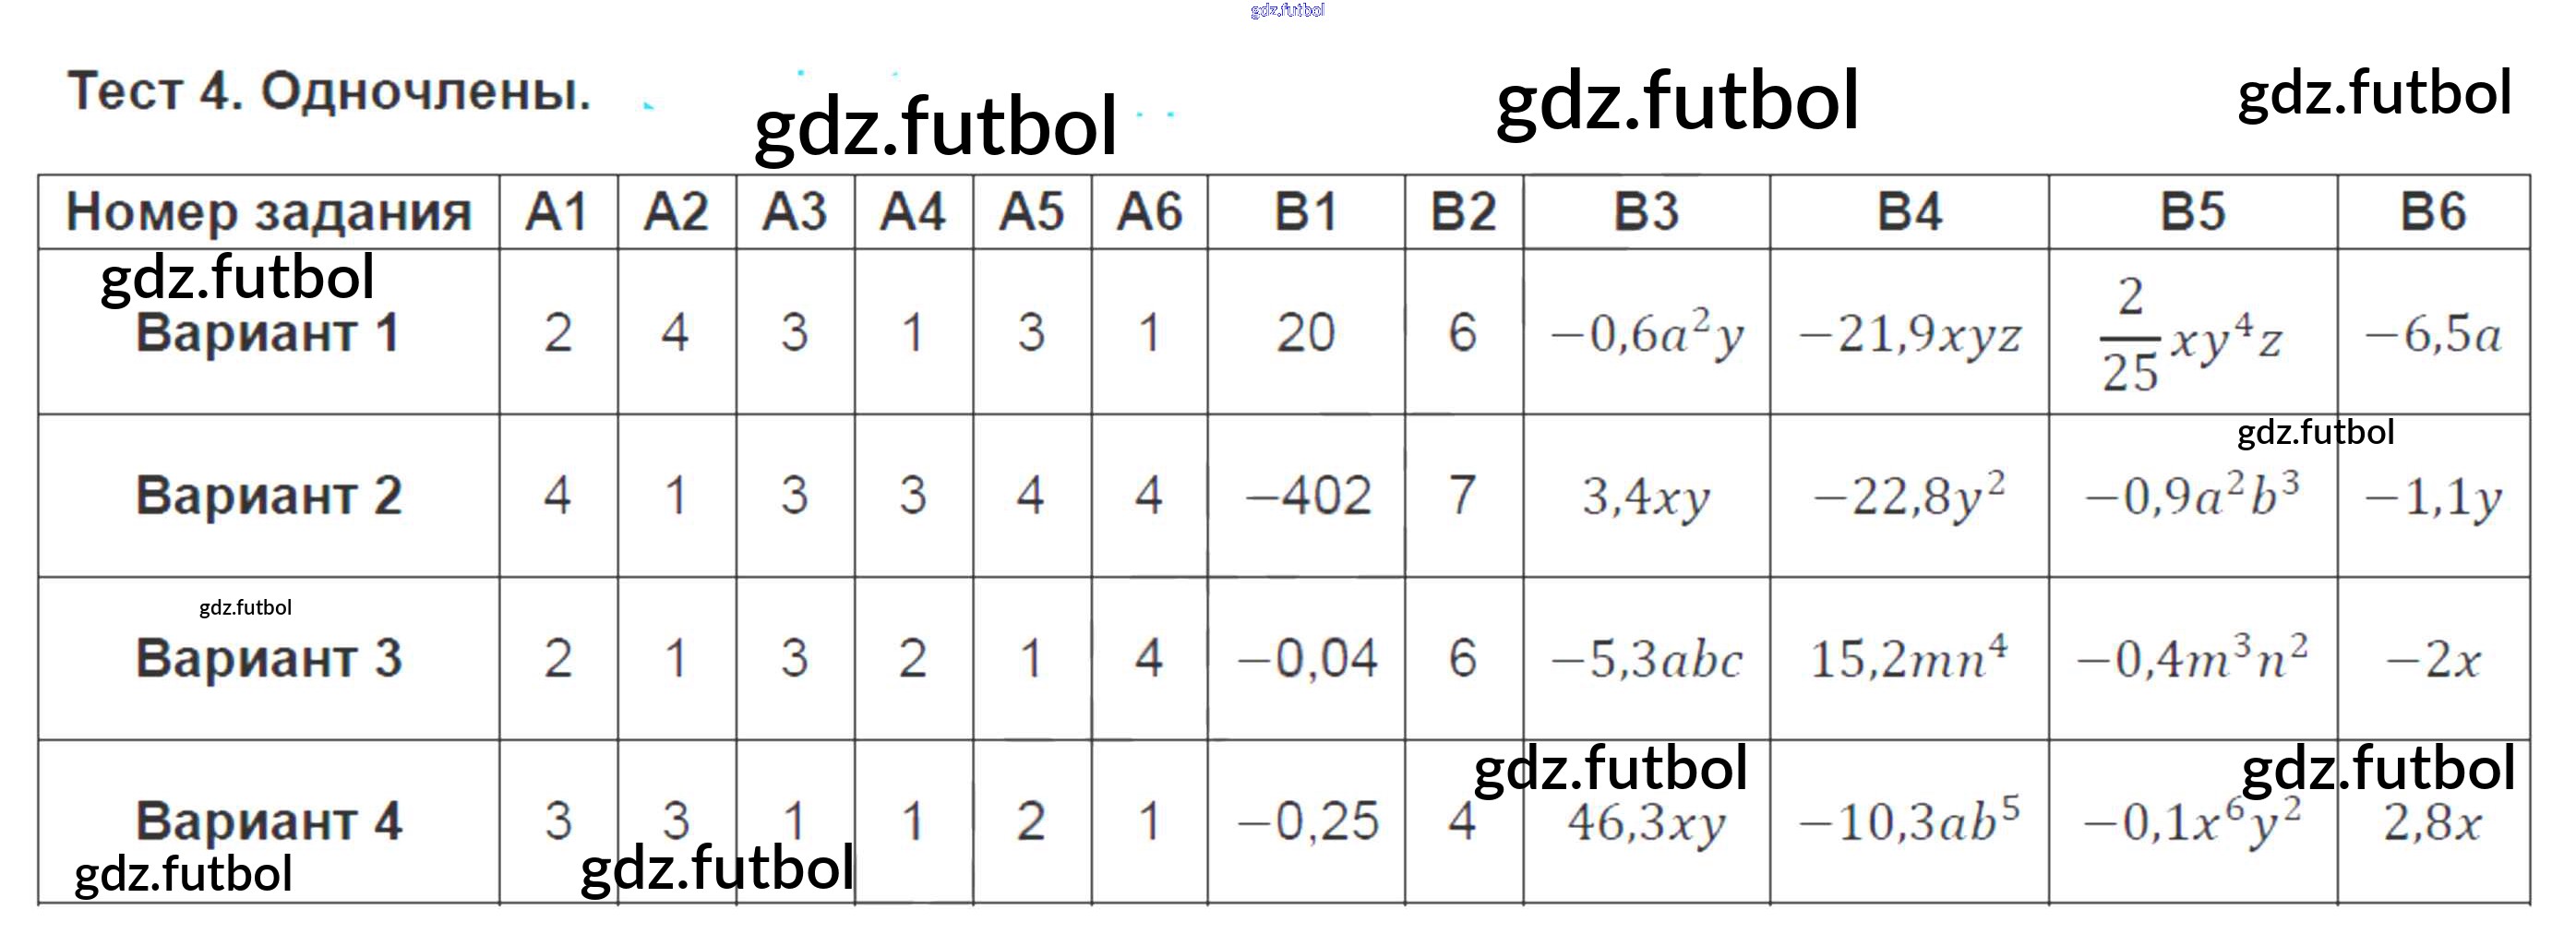Select the answer cell showing –402
The image size is (2576, 946).
1306,495
